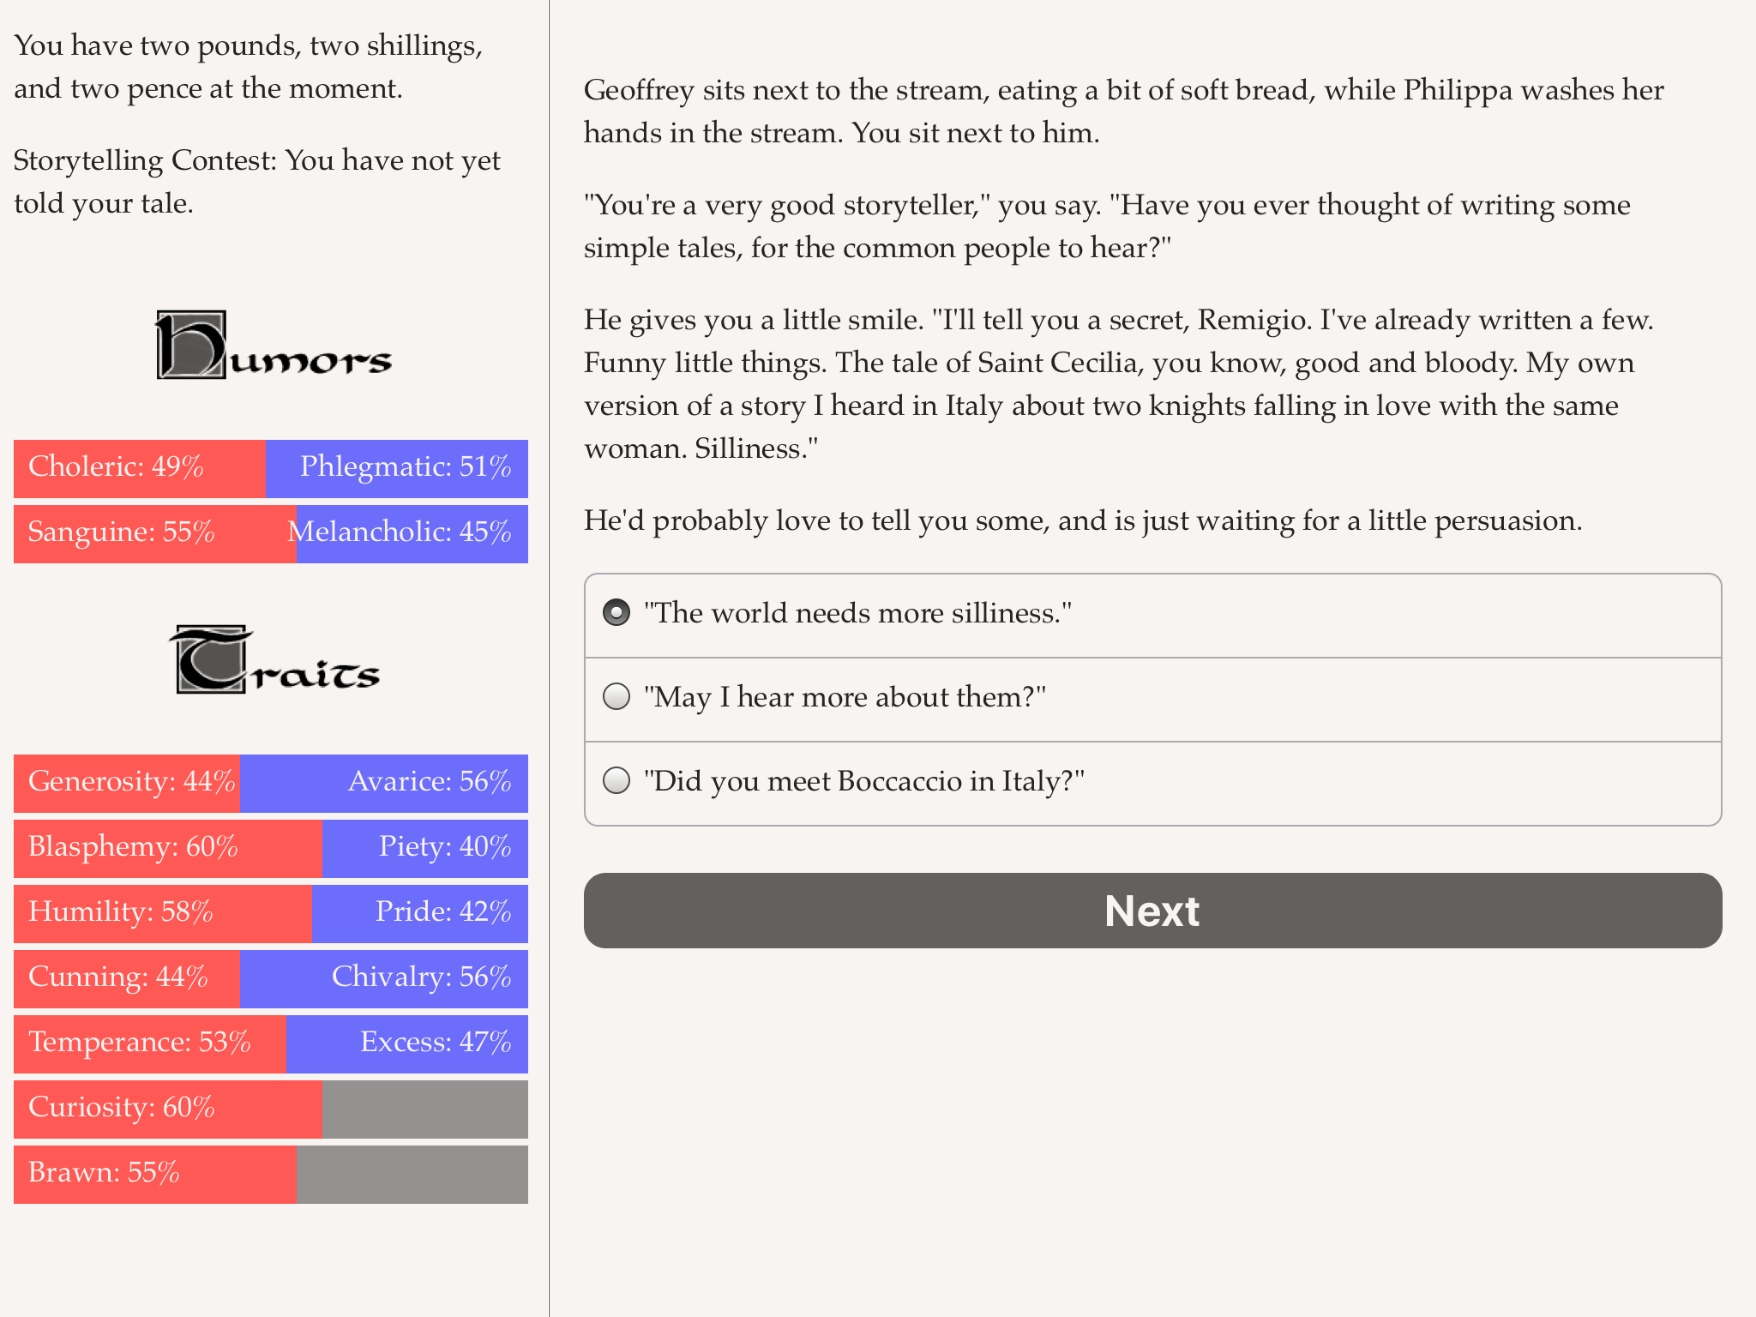The width and height of the screenshot is (1756, 1317).
Task: Pick "Did you meet Boccaccio in Italy?"
Action: click(1152, 783)
